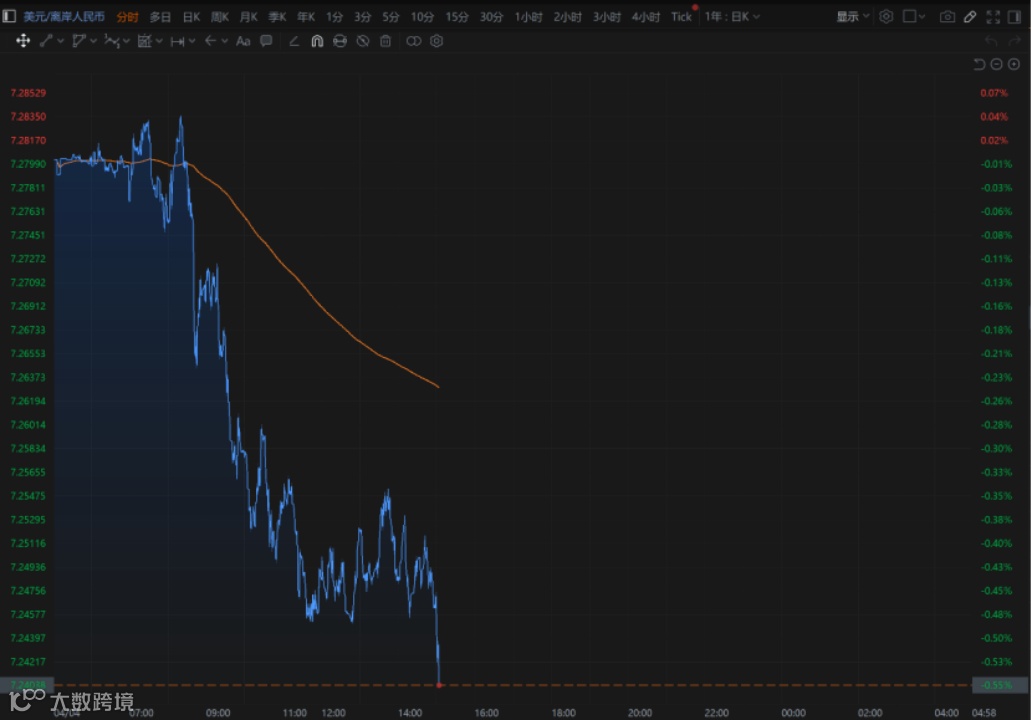Screen dimensions: 1032x720
Task: Take a chart snapshot with camera icon
Action: click(x=947, y=16)
